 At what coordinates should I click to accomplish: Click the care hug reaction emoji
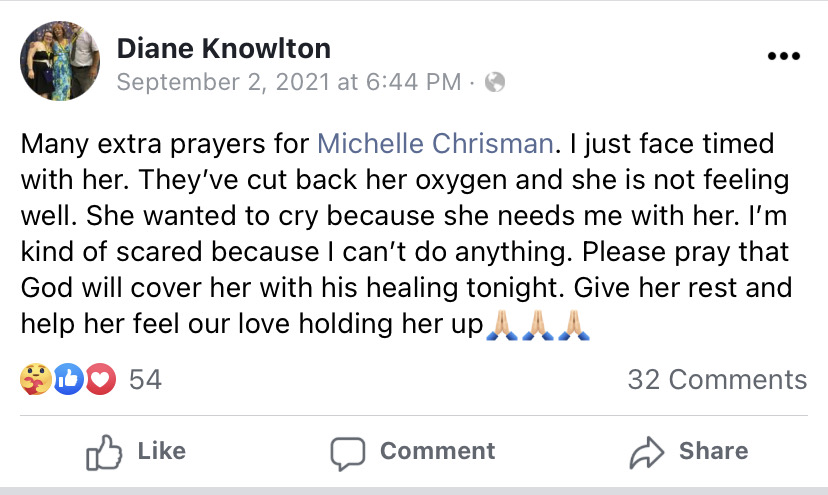[34, 379]
